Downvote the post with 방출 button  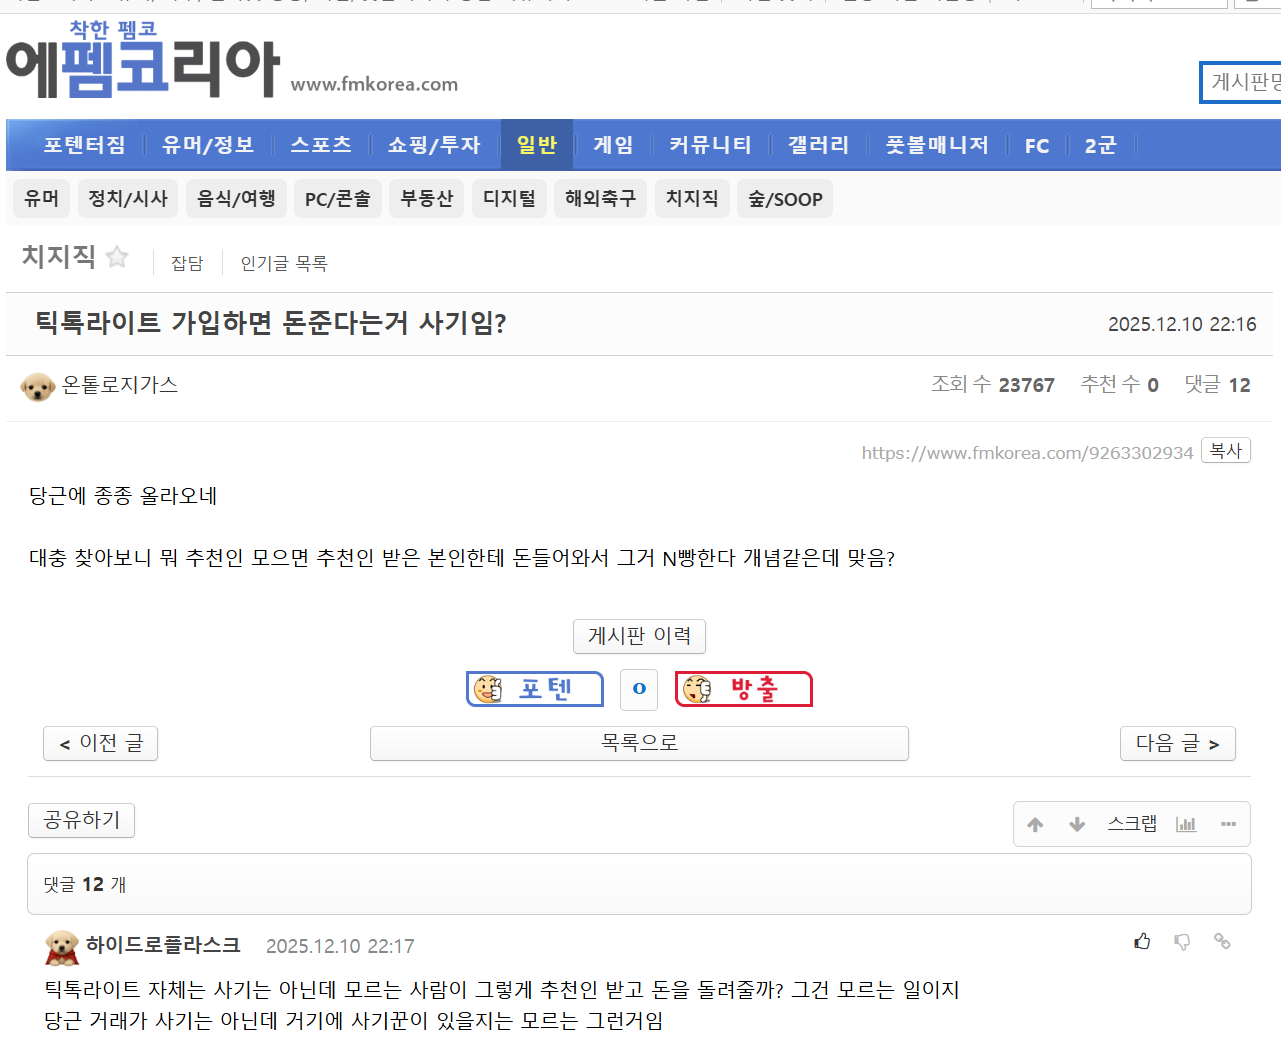tap(744, 689)
